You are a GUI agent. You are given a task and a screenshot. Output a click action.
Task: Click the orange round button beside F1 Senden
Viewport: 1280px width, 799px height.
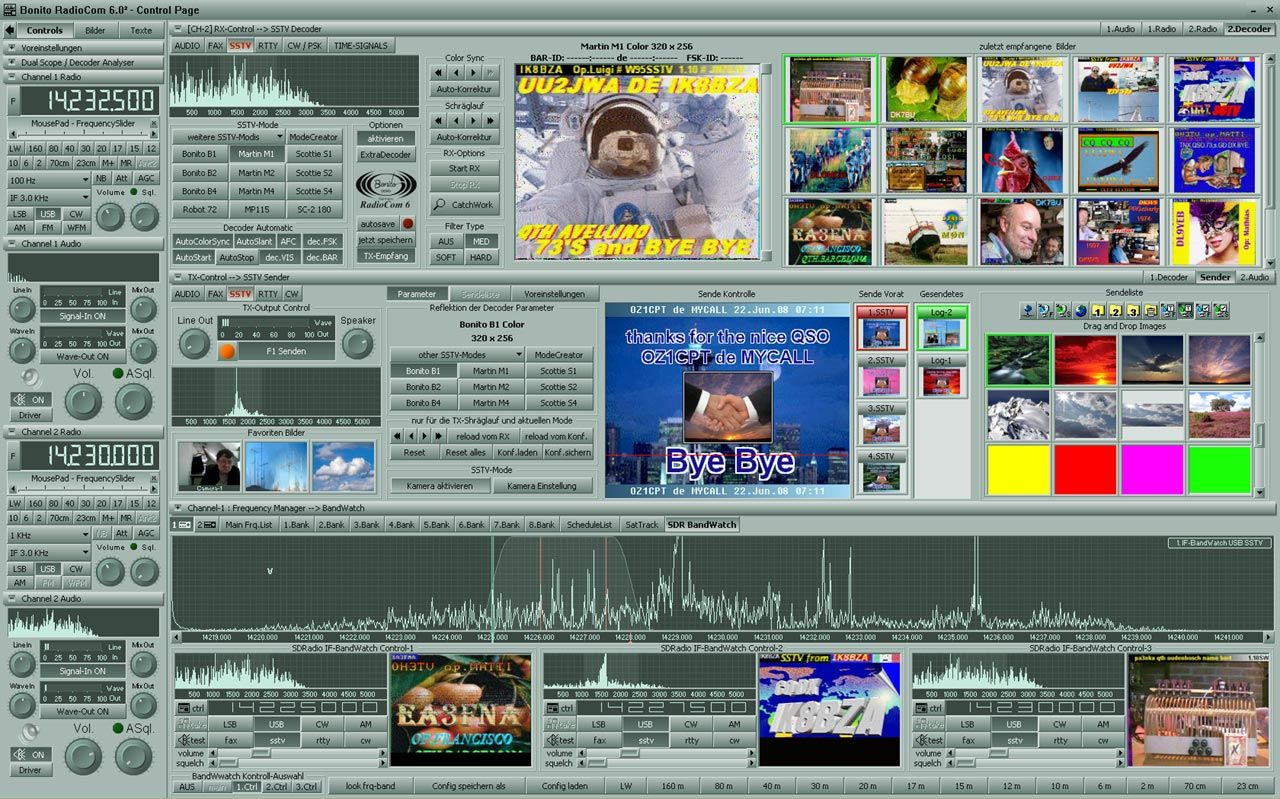pos(227,351)
